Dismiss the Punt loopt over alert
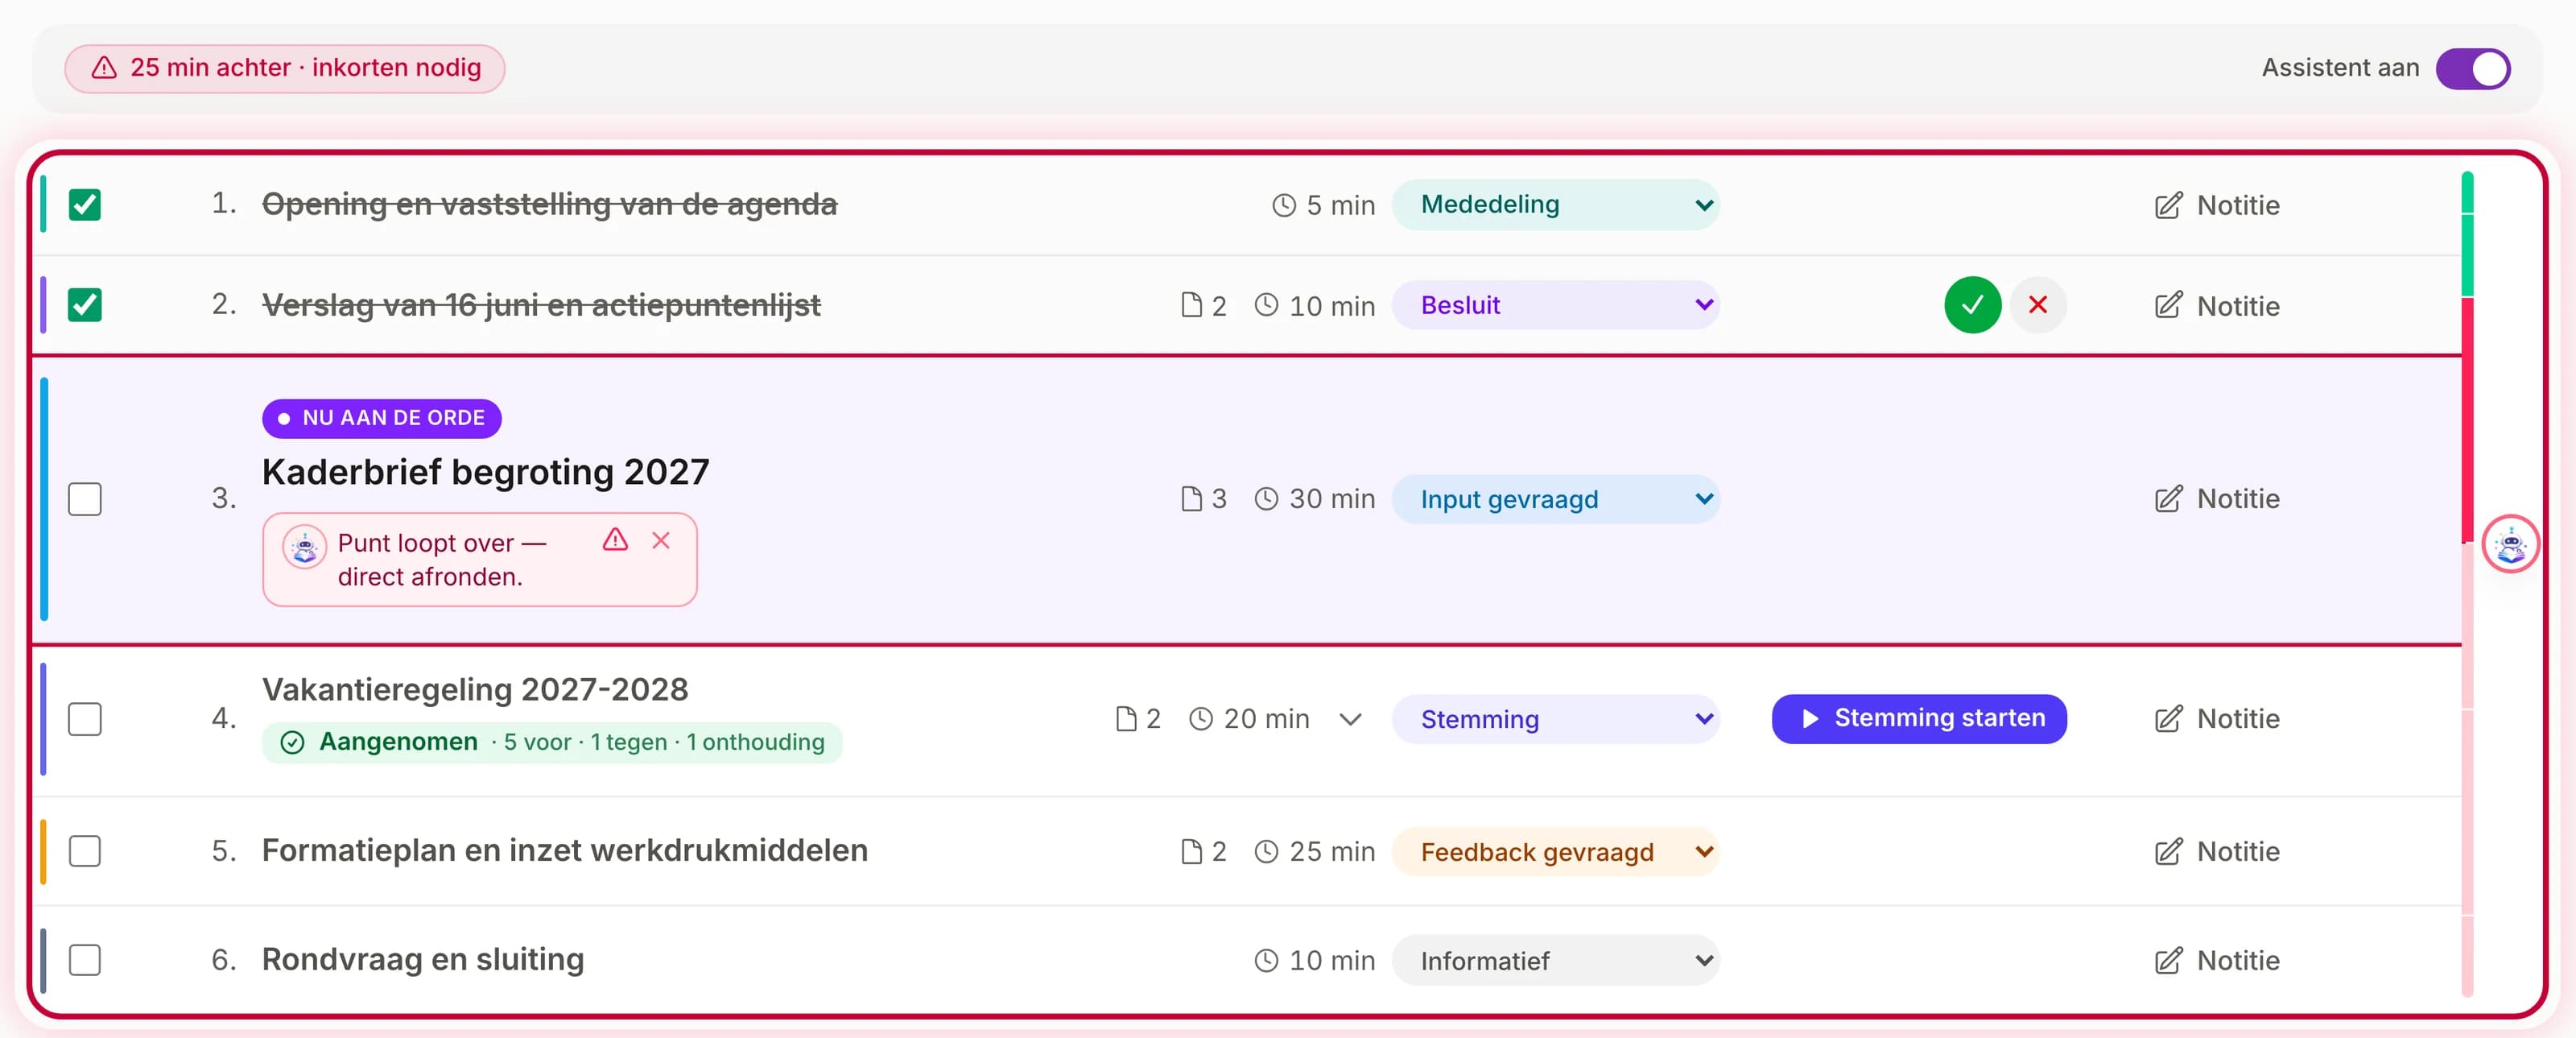Viewport: 2576px width, 1038px height. pyautogui.click(x=660, y=541)
